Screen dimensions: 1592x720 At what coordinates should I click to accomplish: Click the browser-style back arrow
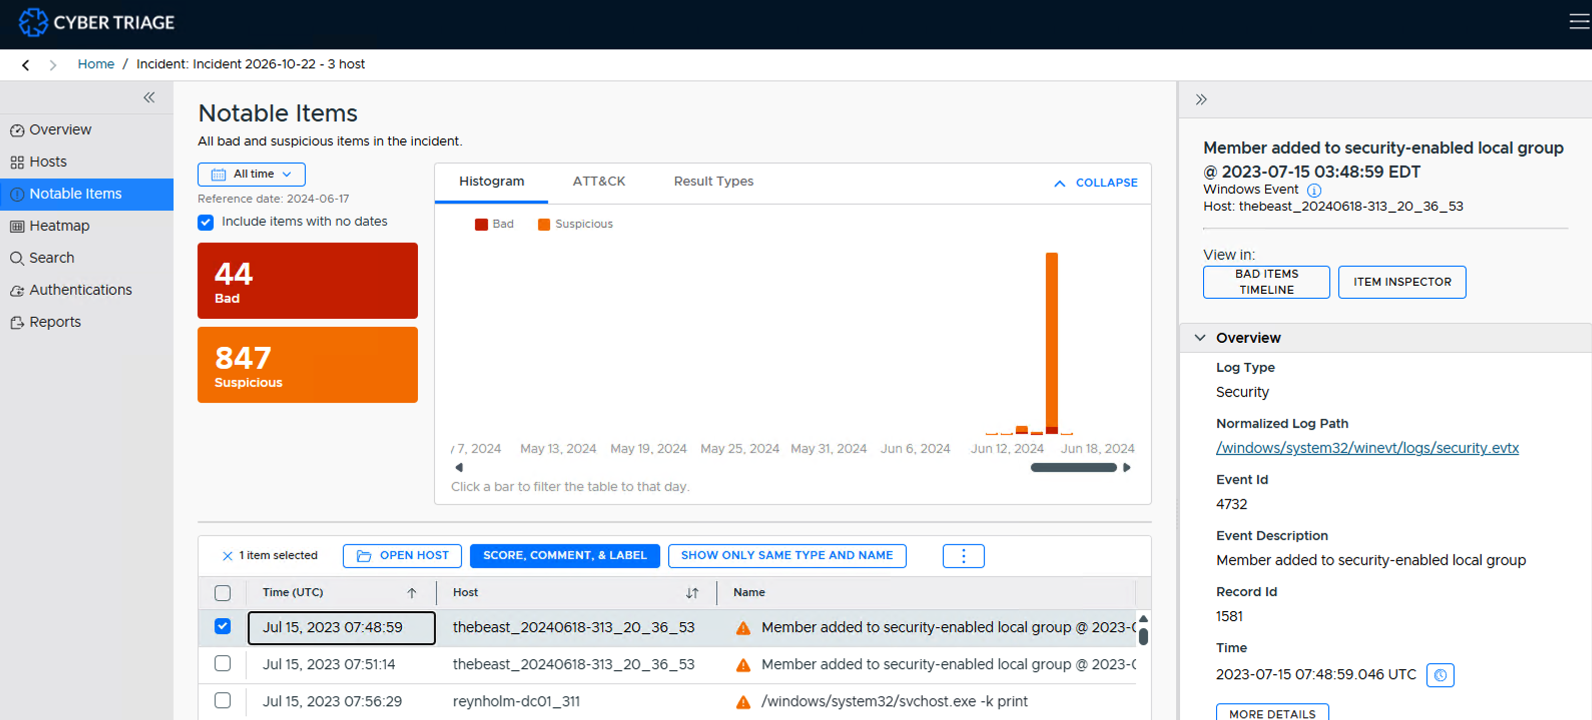point(26,65)
